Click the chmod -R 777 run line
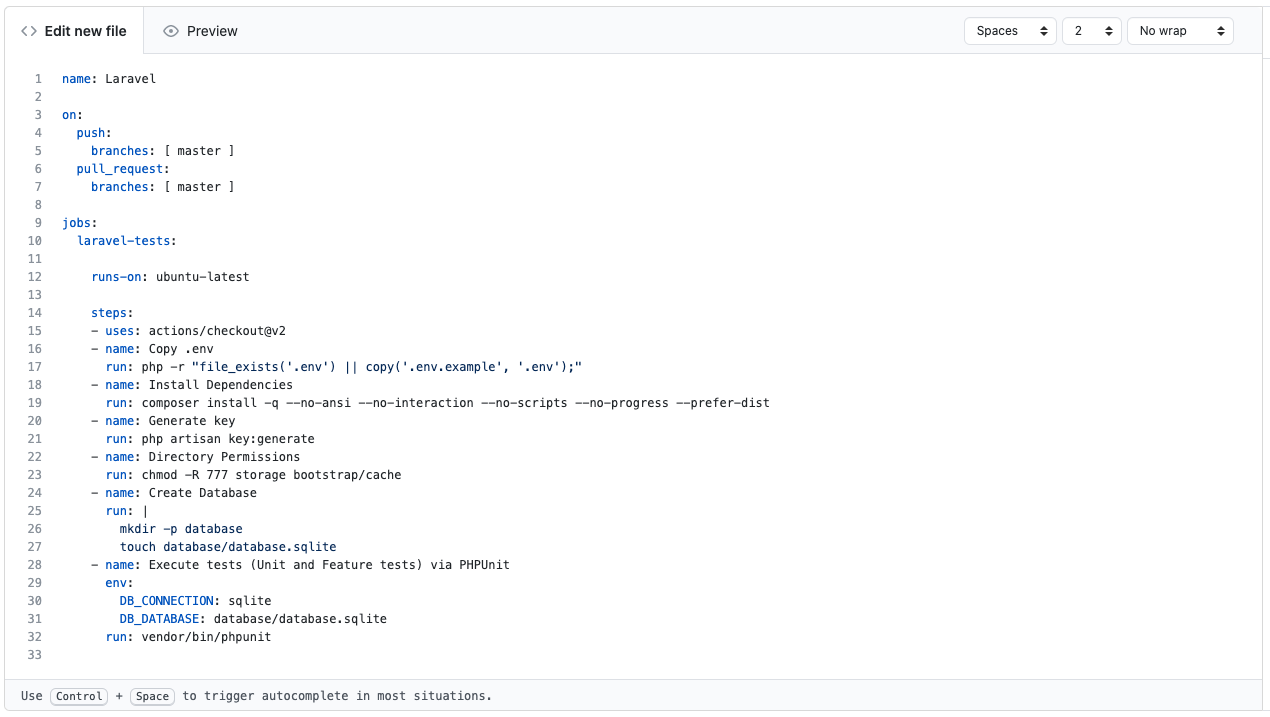The height and width of the screenshot is (717, 1270). coord(253,475)
